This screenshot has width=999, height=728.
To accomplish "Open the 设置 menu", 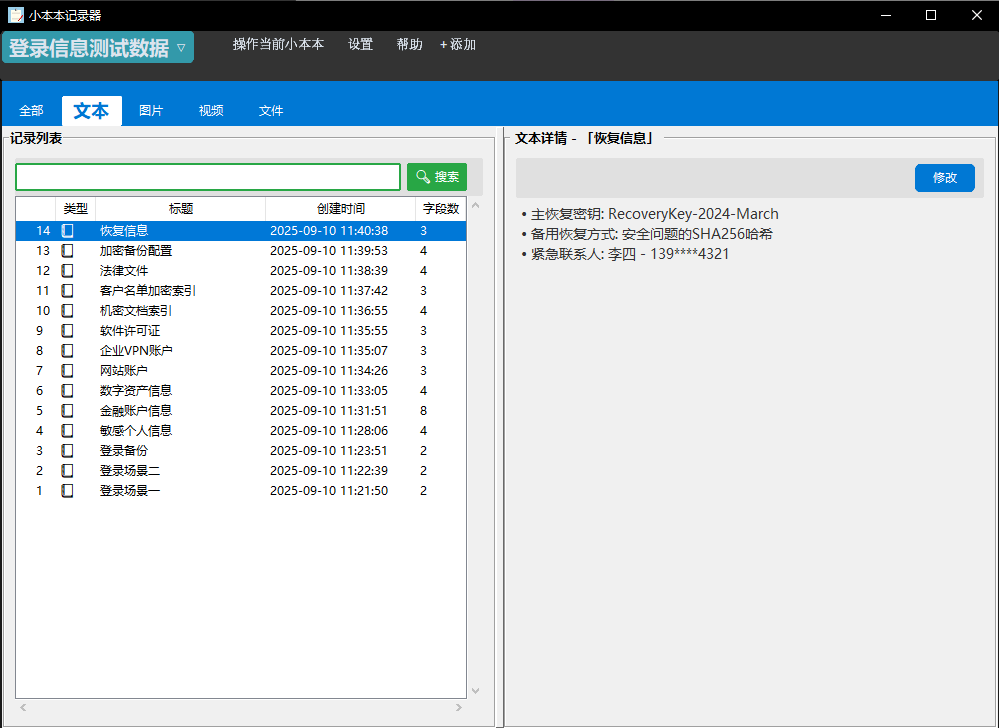I will pyautogui.click(x=360, y=45).
